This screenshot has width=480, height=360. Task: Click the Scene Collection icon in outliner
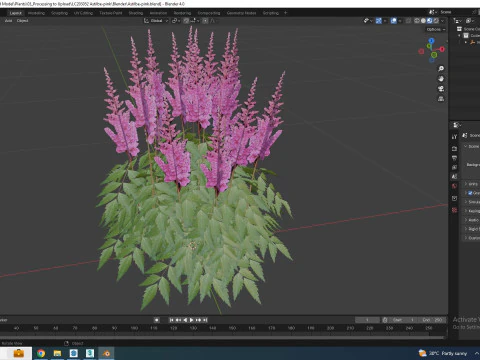(x=459, y=29)
